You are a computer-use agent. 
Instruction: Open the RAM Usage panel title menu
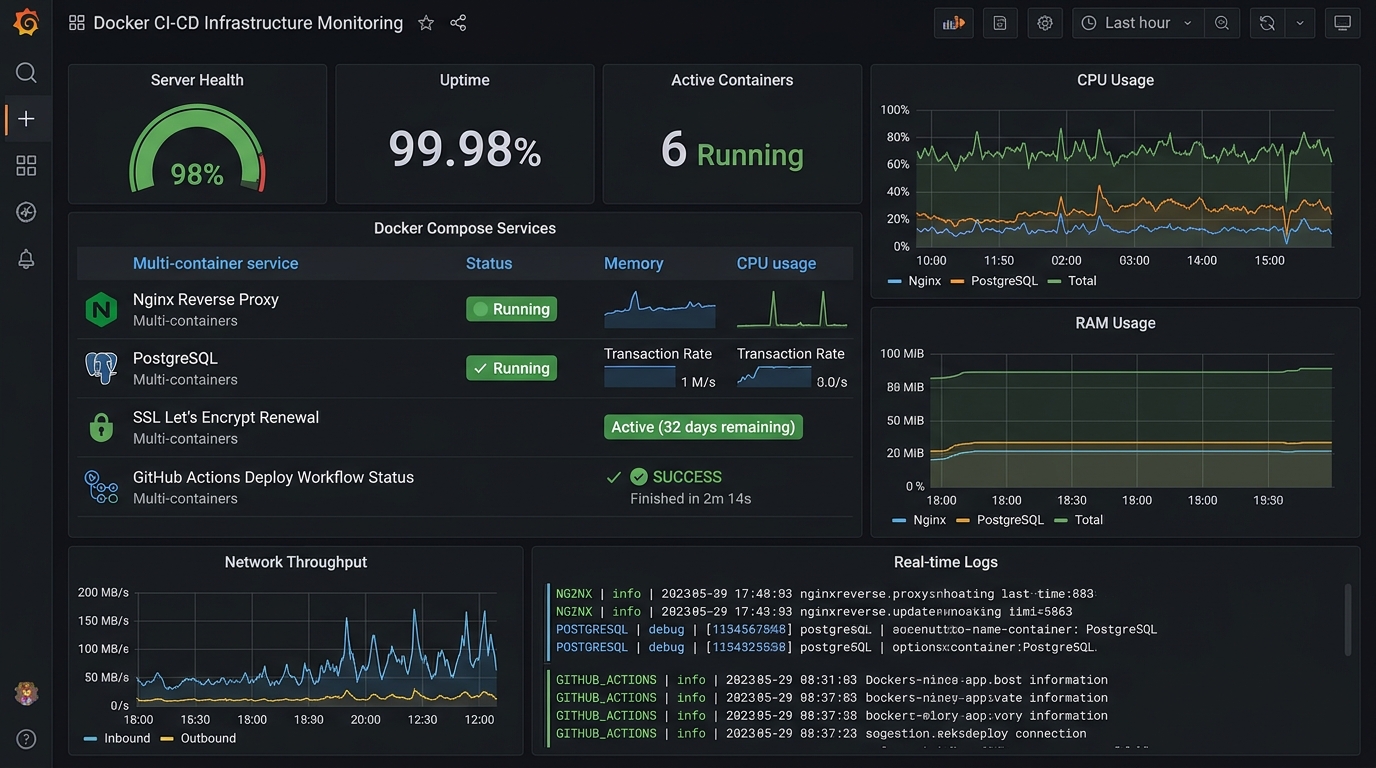tap(1115, 323)
